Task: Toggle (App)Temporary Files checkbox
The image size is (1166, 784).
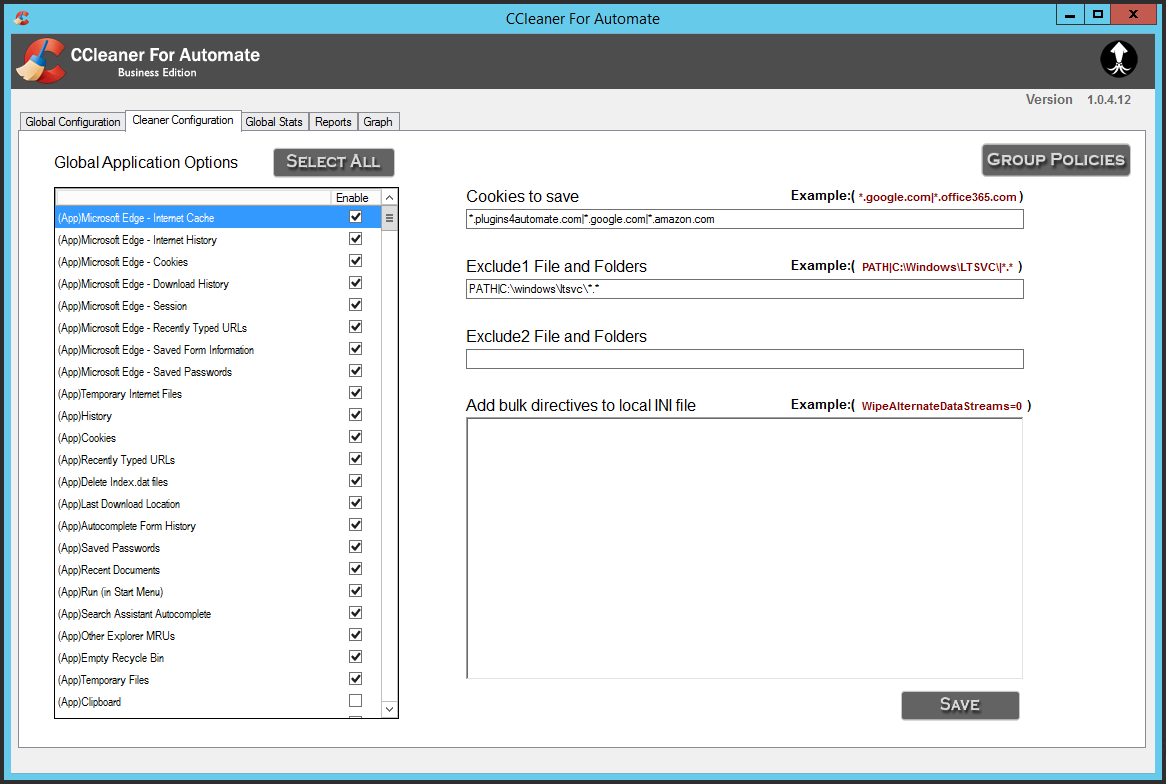Action: [355, 678]
